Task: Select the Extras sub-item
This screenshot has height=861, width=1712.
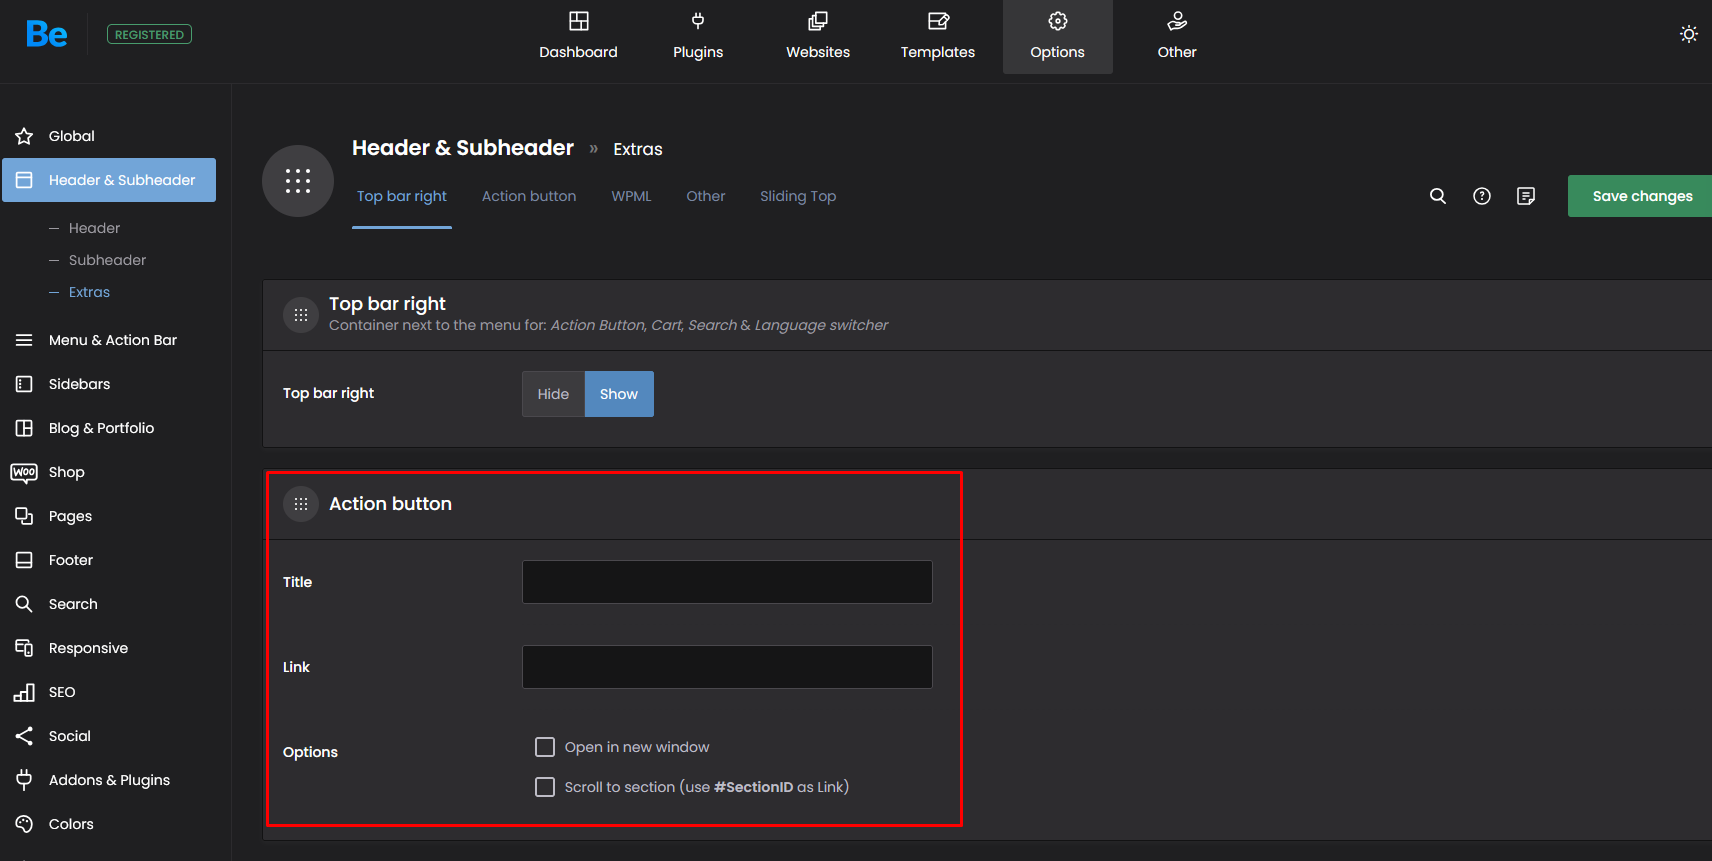Action: [89, 292]
